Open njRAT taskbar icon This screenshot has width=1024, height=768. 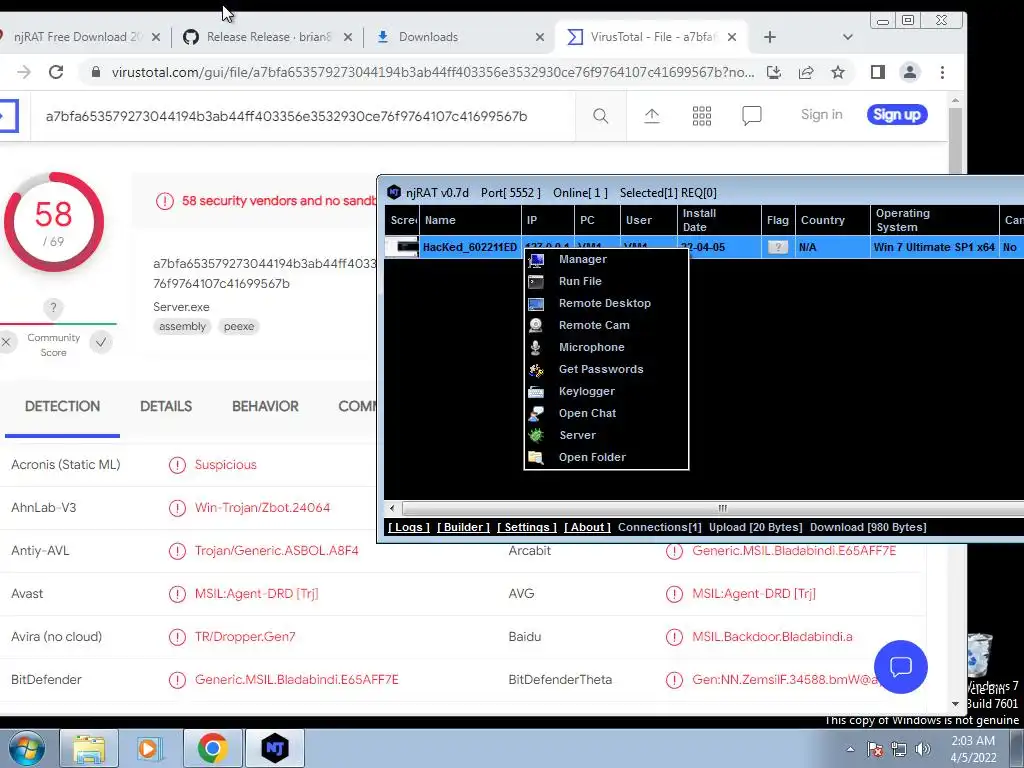(275, 748)
